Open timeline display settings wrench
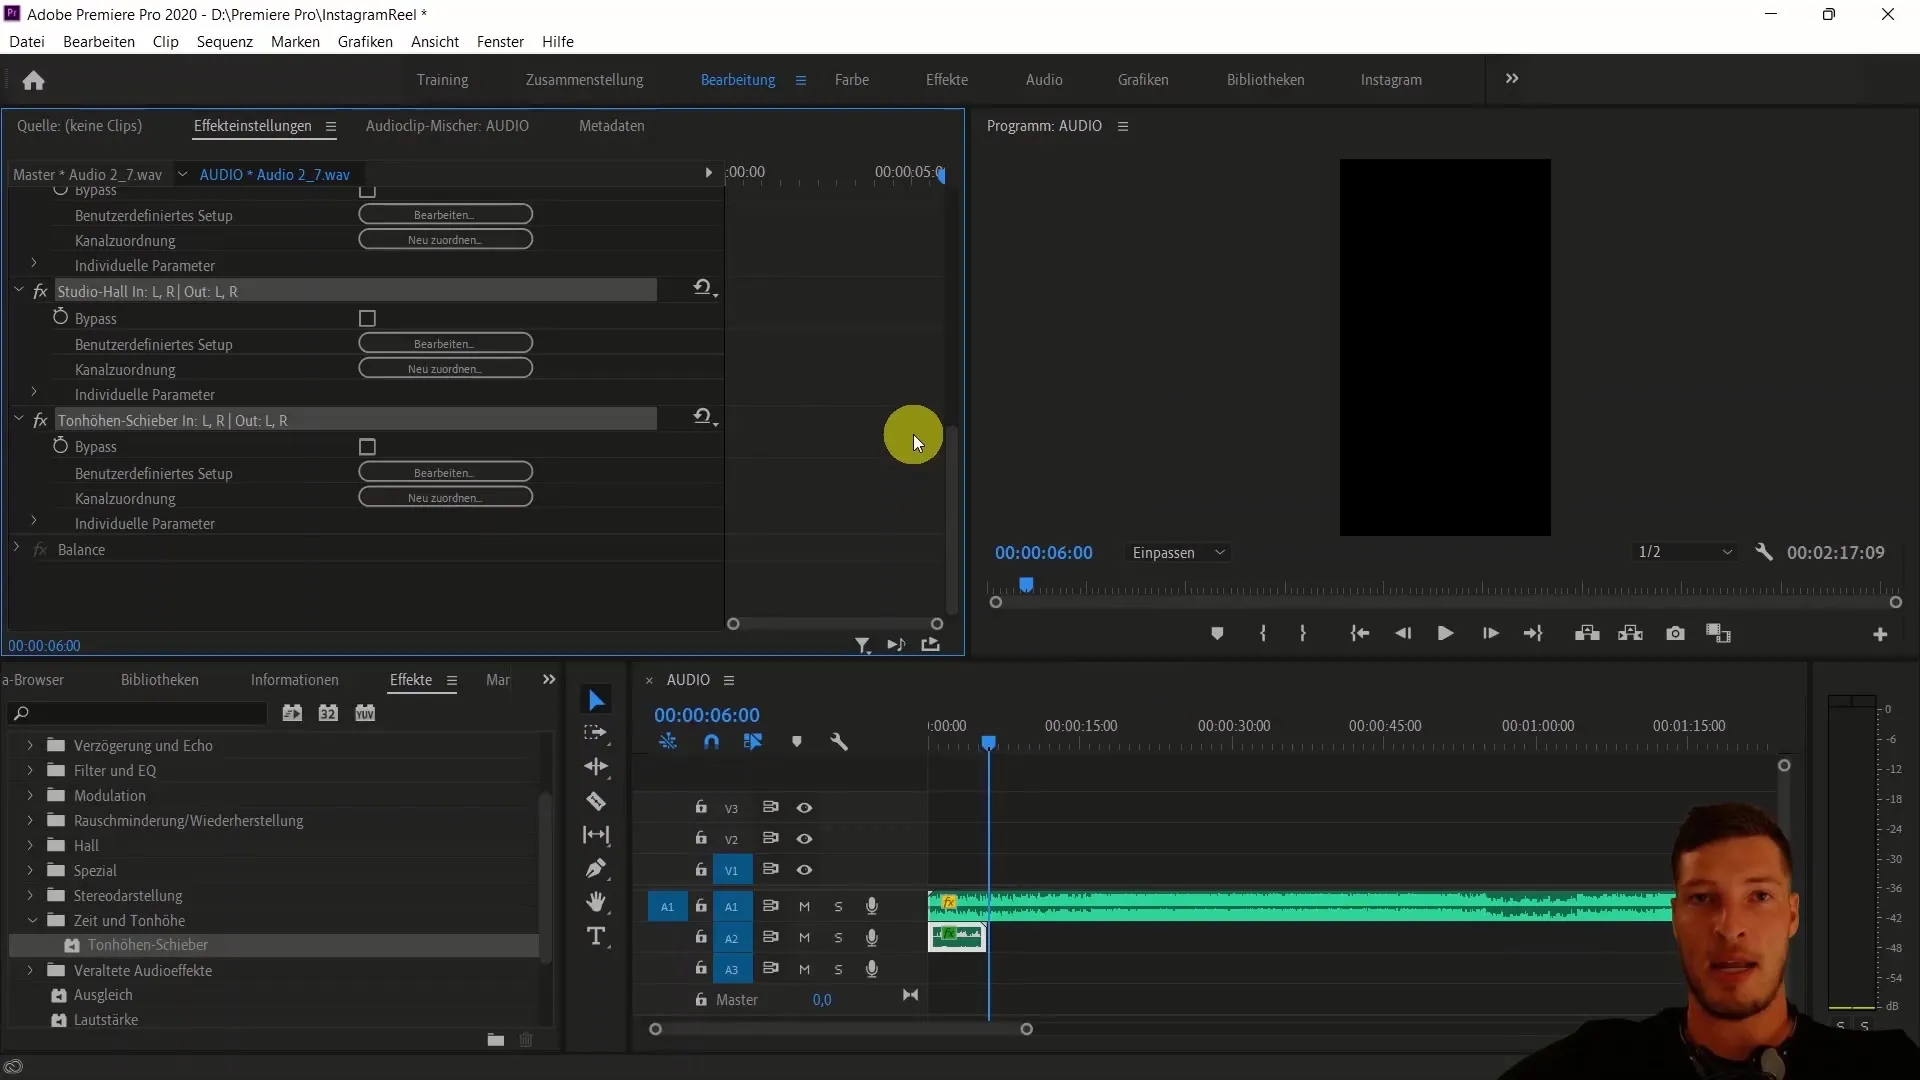1920x1080 pixels. [x=839, y=742]
